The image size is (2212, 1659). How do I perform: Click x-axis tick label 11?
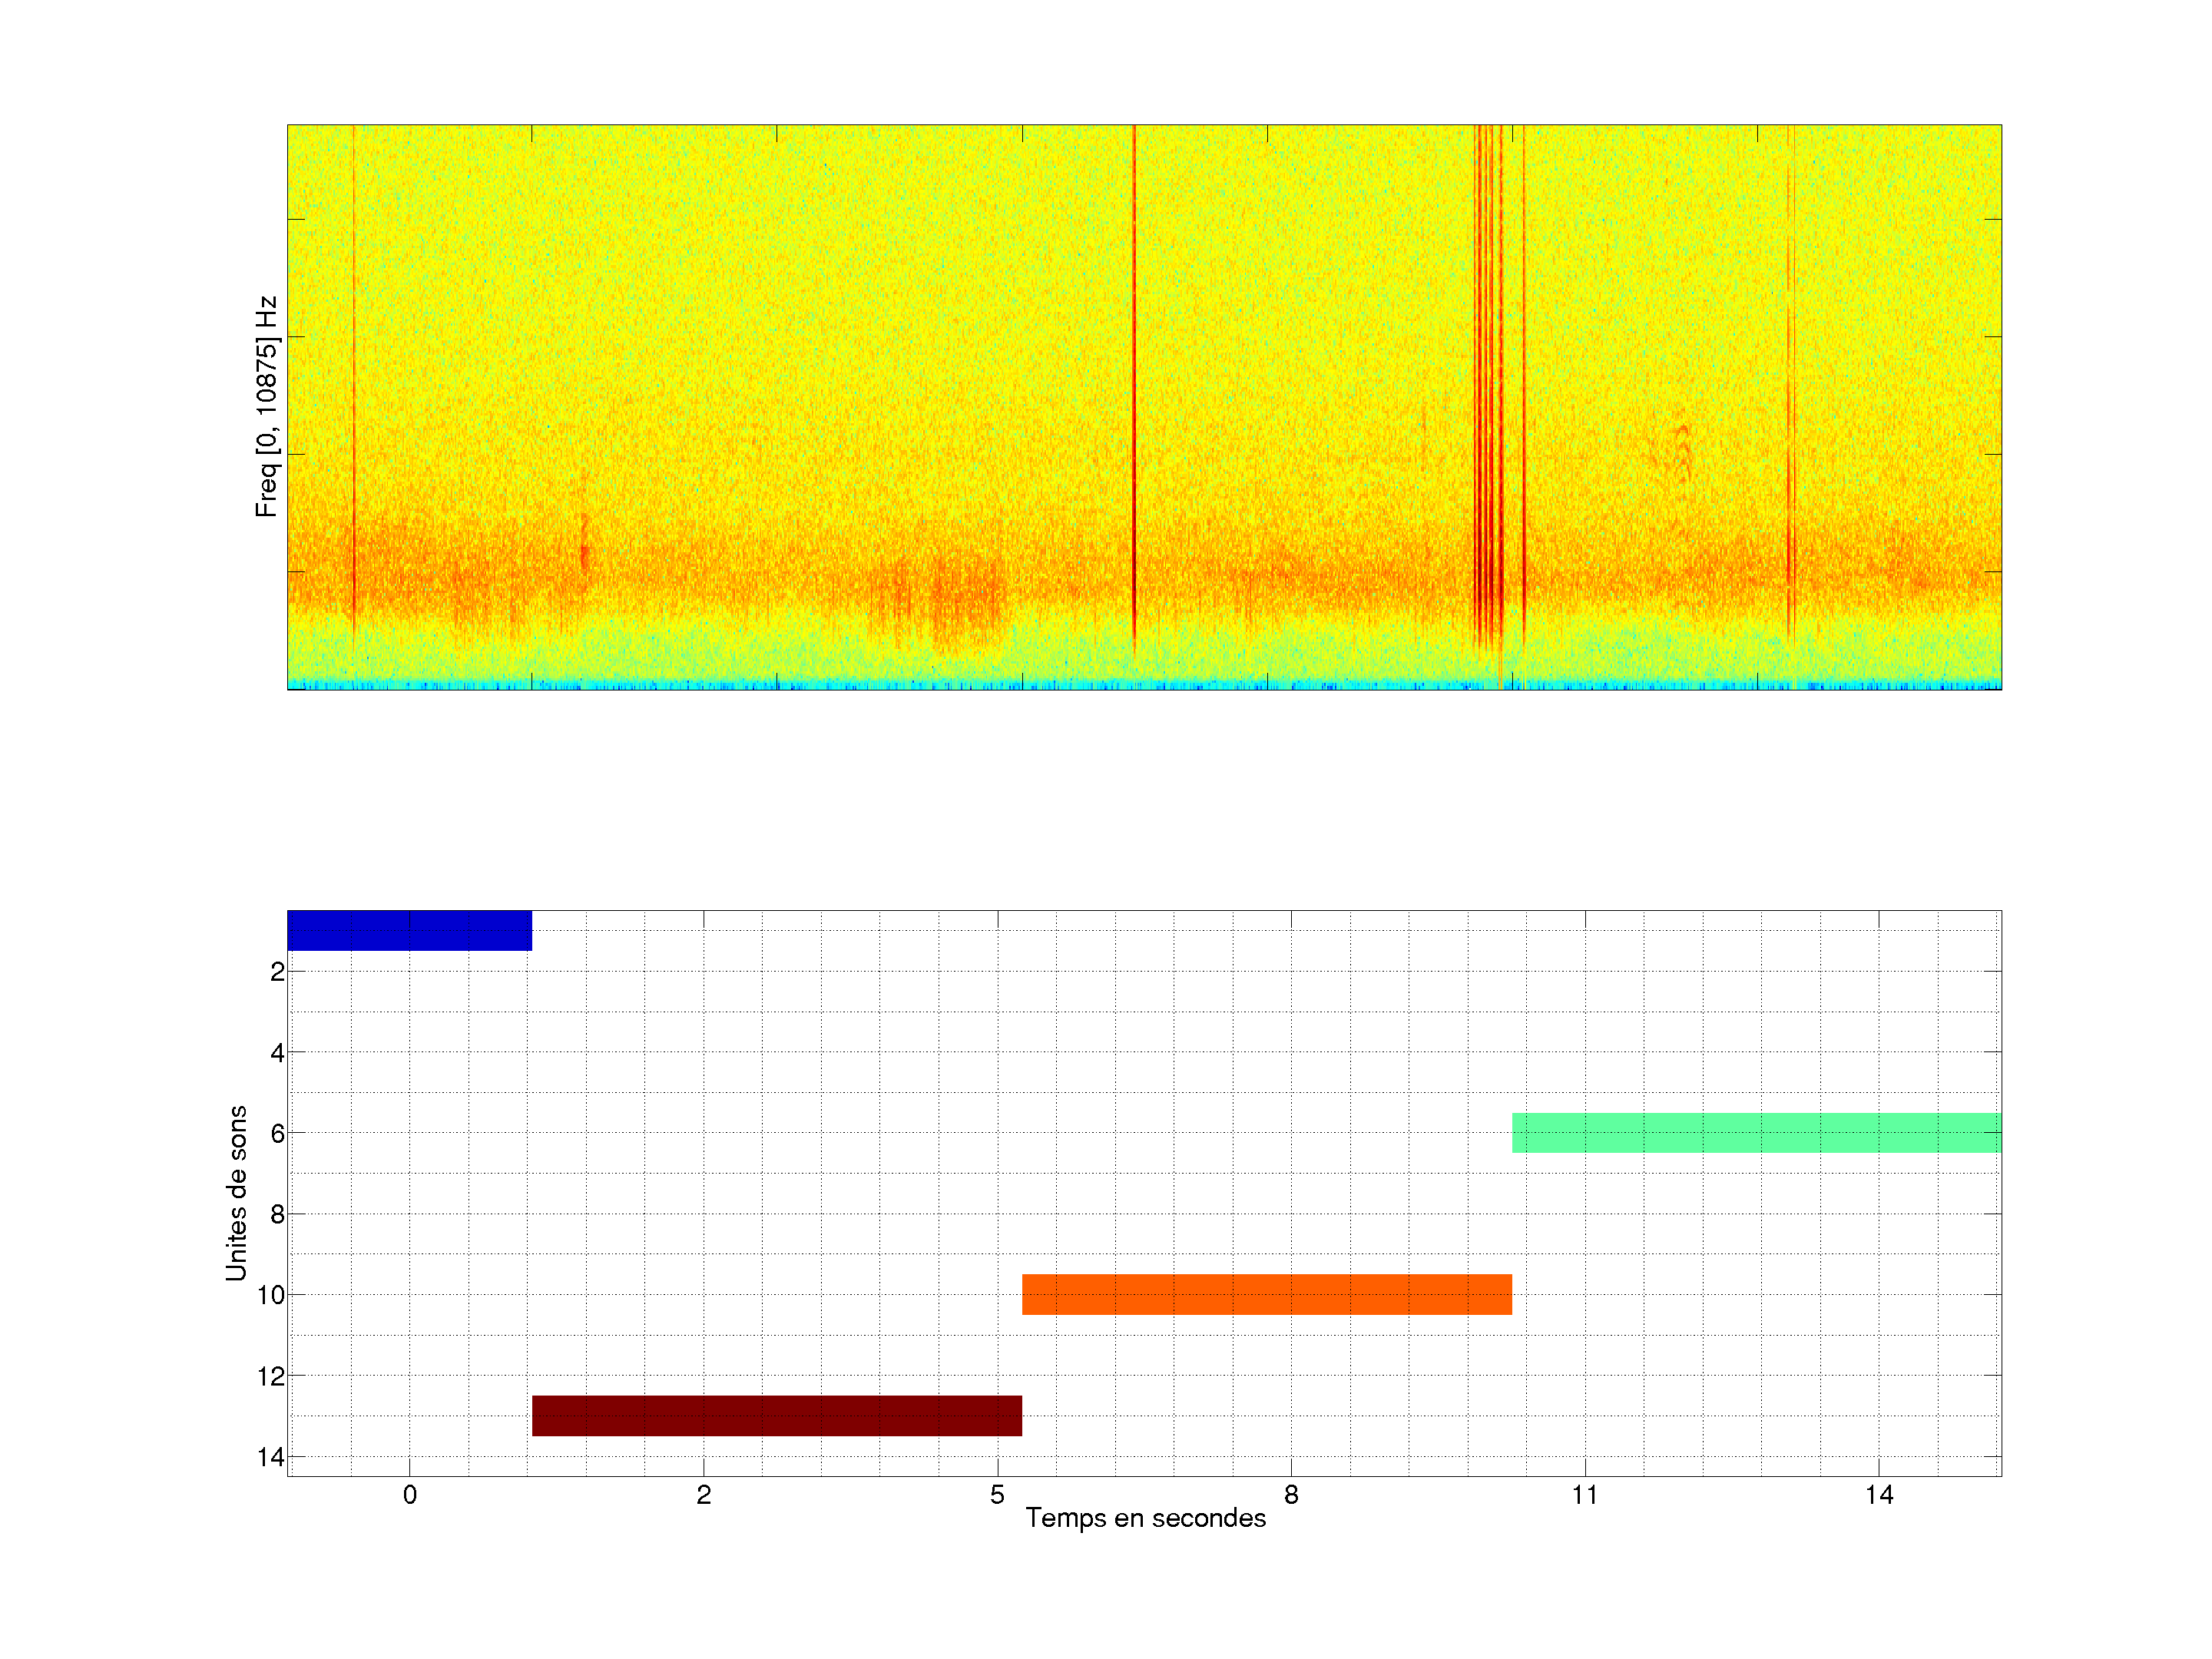[1584, 1495]
